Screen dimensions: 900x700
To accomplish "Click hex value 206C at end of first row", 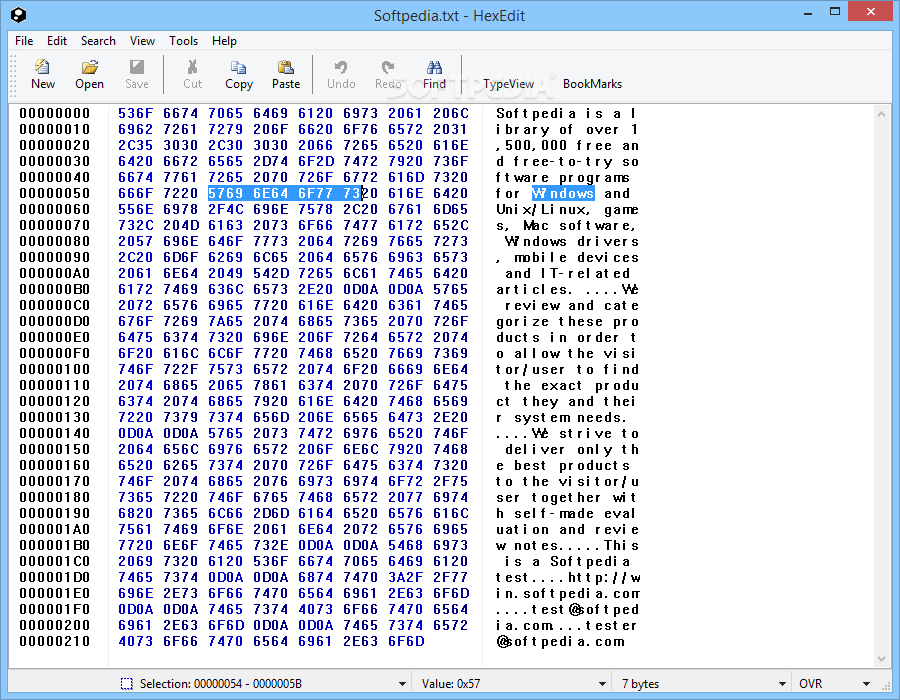I will pyautogui.click(x=451, y=114).
